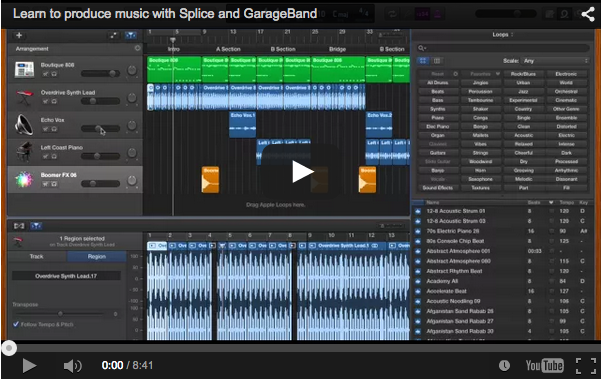Select the Boomer FX 06 track icon
602x379 pixels.
click(24, 179)
